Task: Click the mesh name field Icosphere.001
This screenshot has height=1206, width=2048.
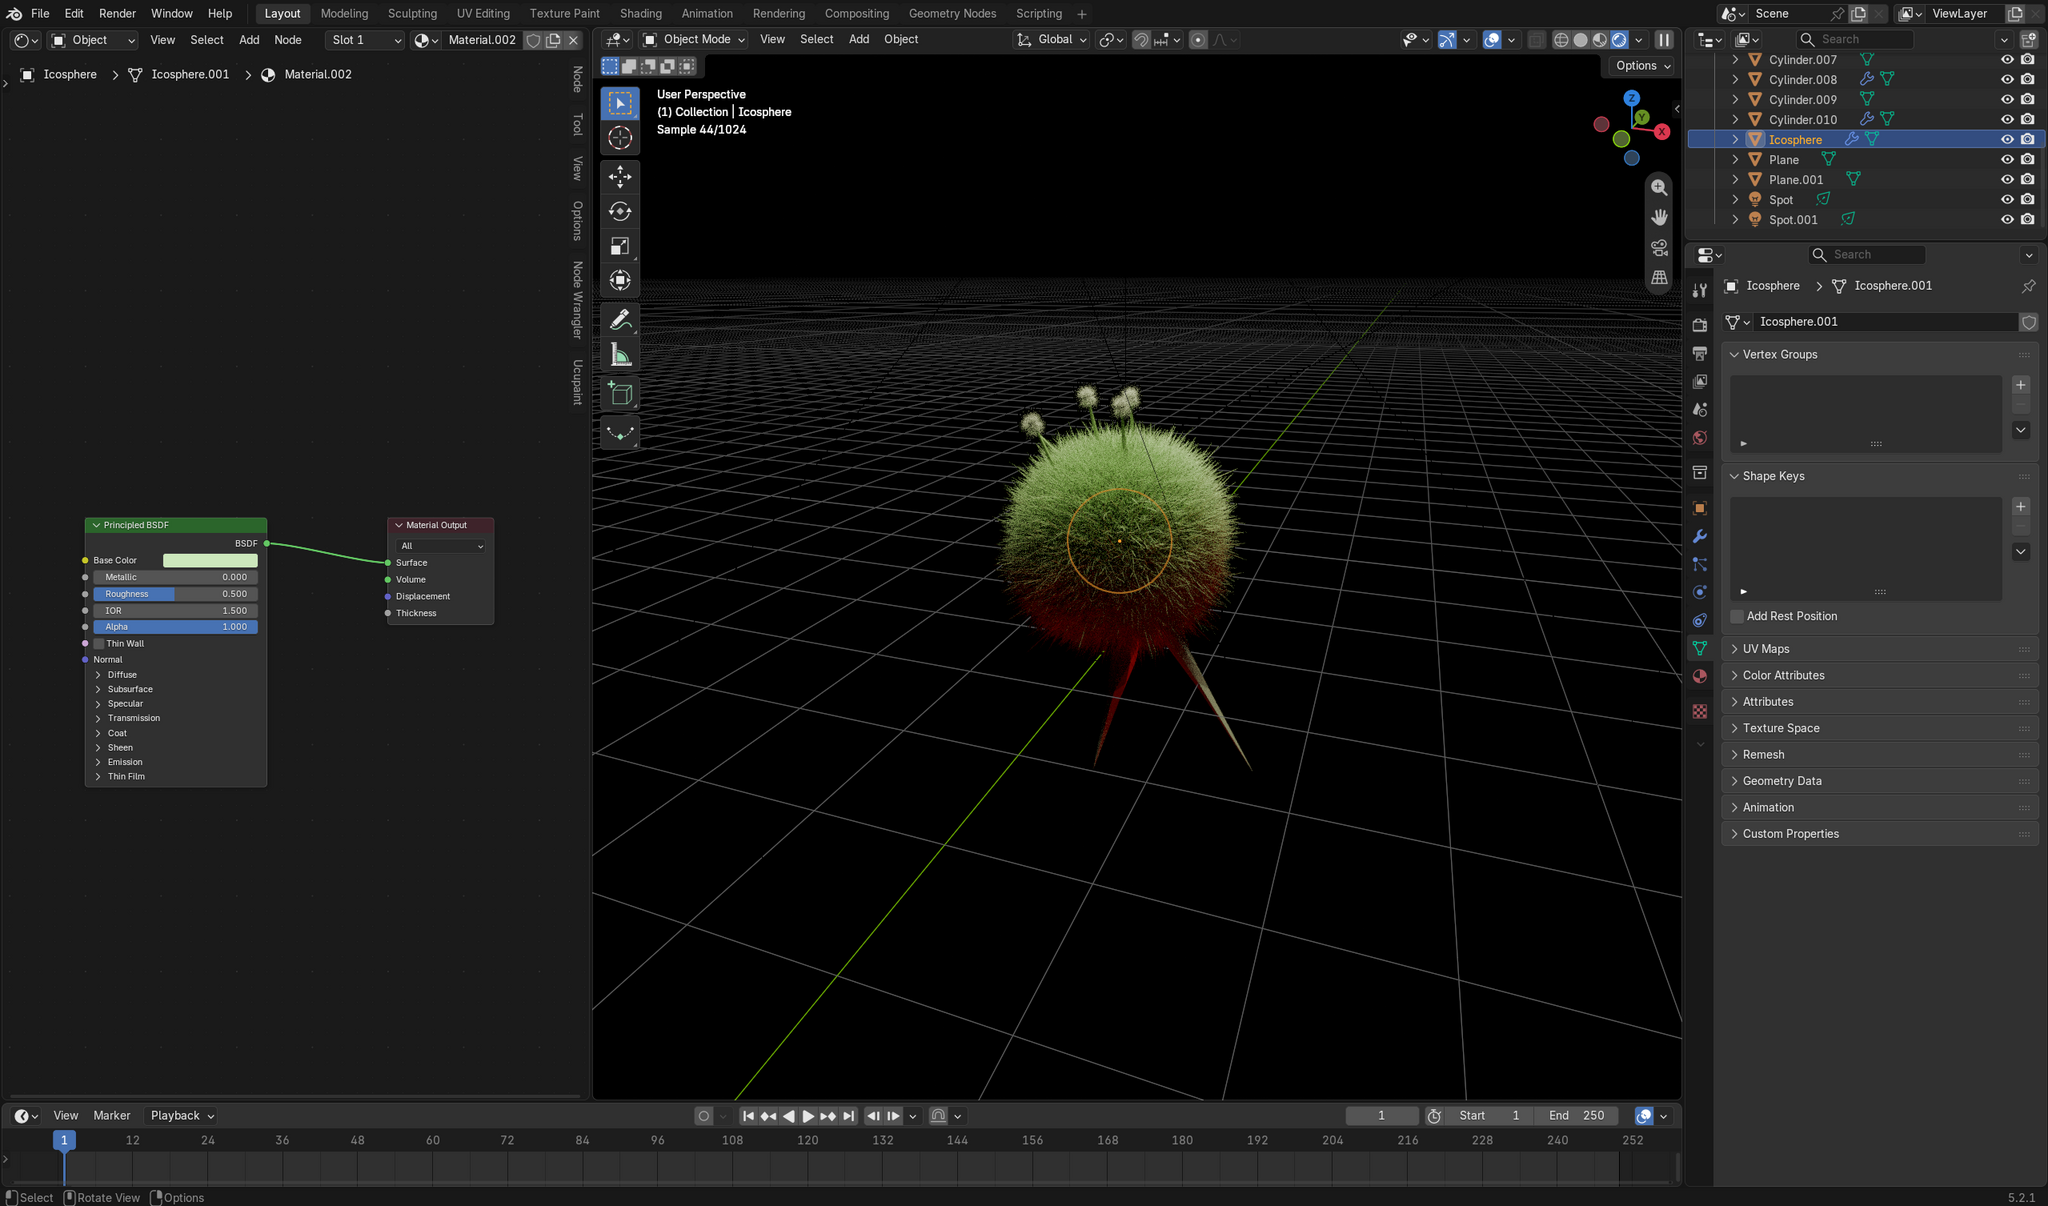Action: tap(1885, 322)
